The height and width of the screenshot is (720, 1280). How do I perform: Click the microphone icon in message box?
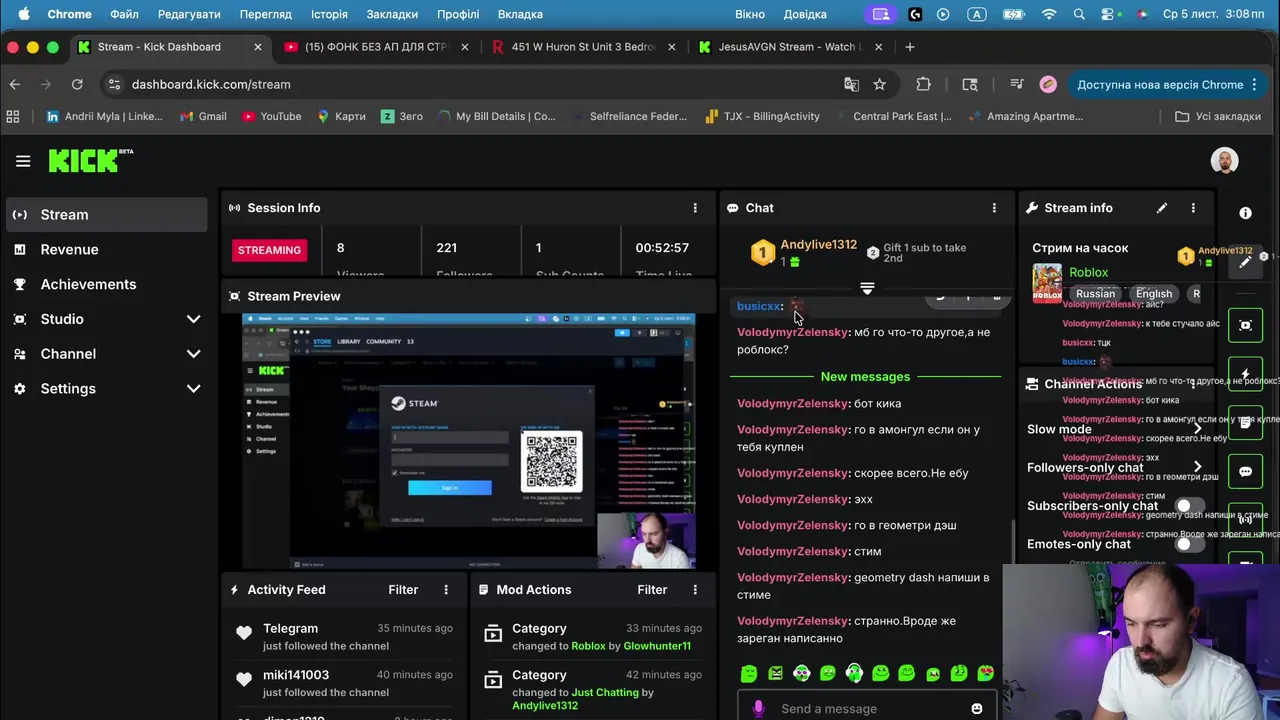(758, 708)
